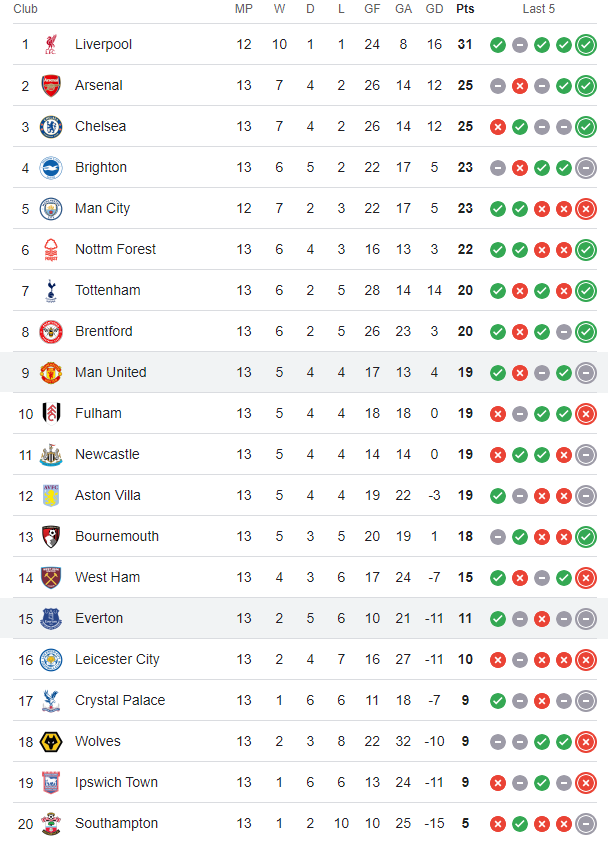
Task: Click the Wolves club crest icon
Action: tap(50, 741)
